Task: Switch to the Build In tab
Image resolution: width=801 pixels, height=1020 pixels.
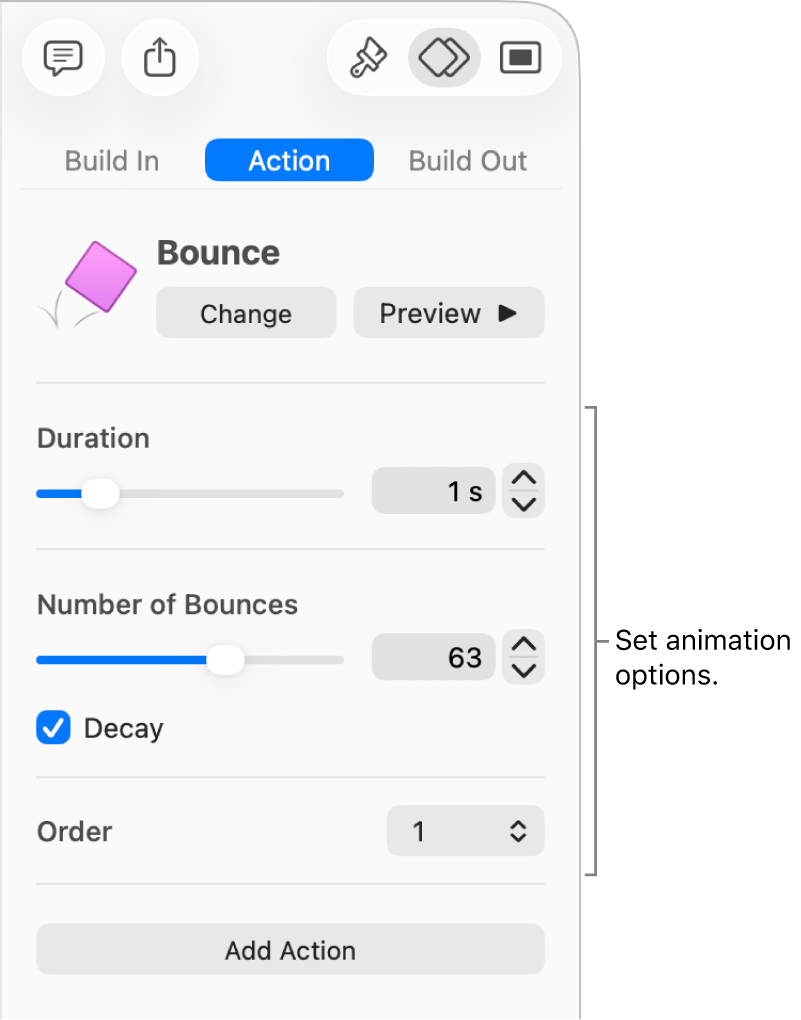Action: point(110,160)
